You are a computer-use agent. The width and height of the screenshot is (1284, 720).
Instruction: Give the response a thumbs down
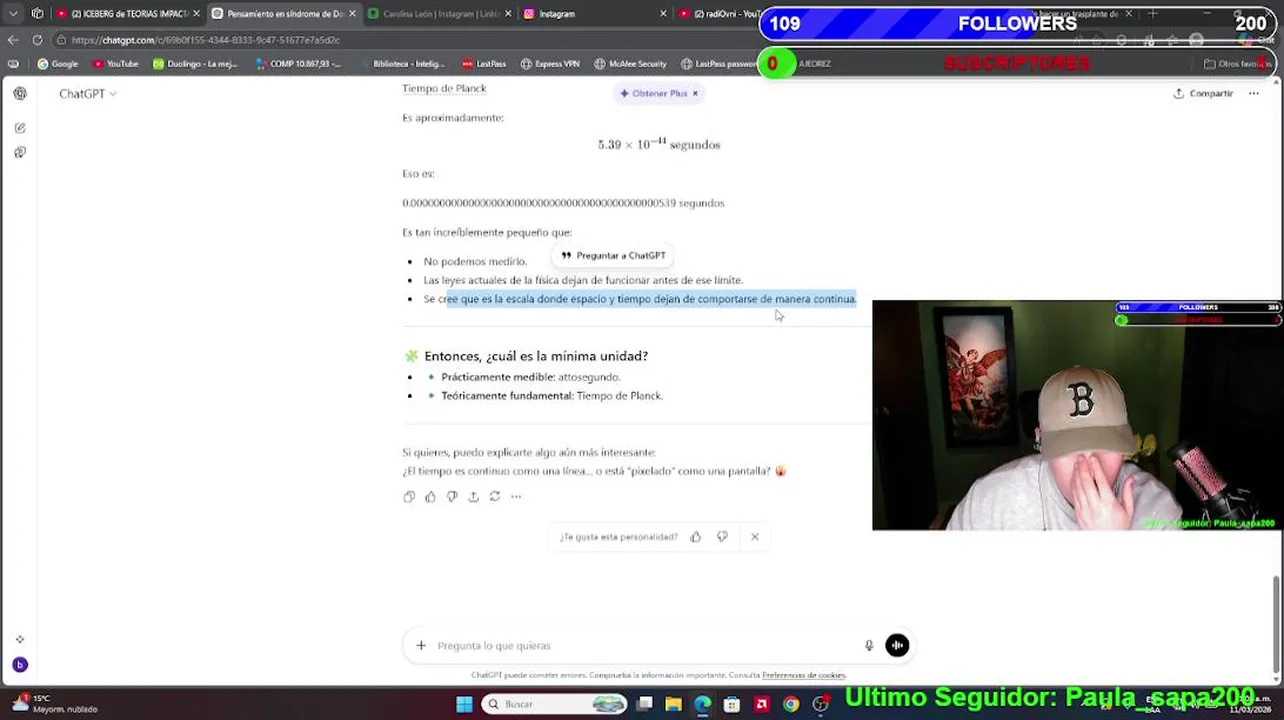click(452, 497)
